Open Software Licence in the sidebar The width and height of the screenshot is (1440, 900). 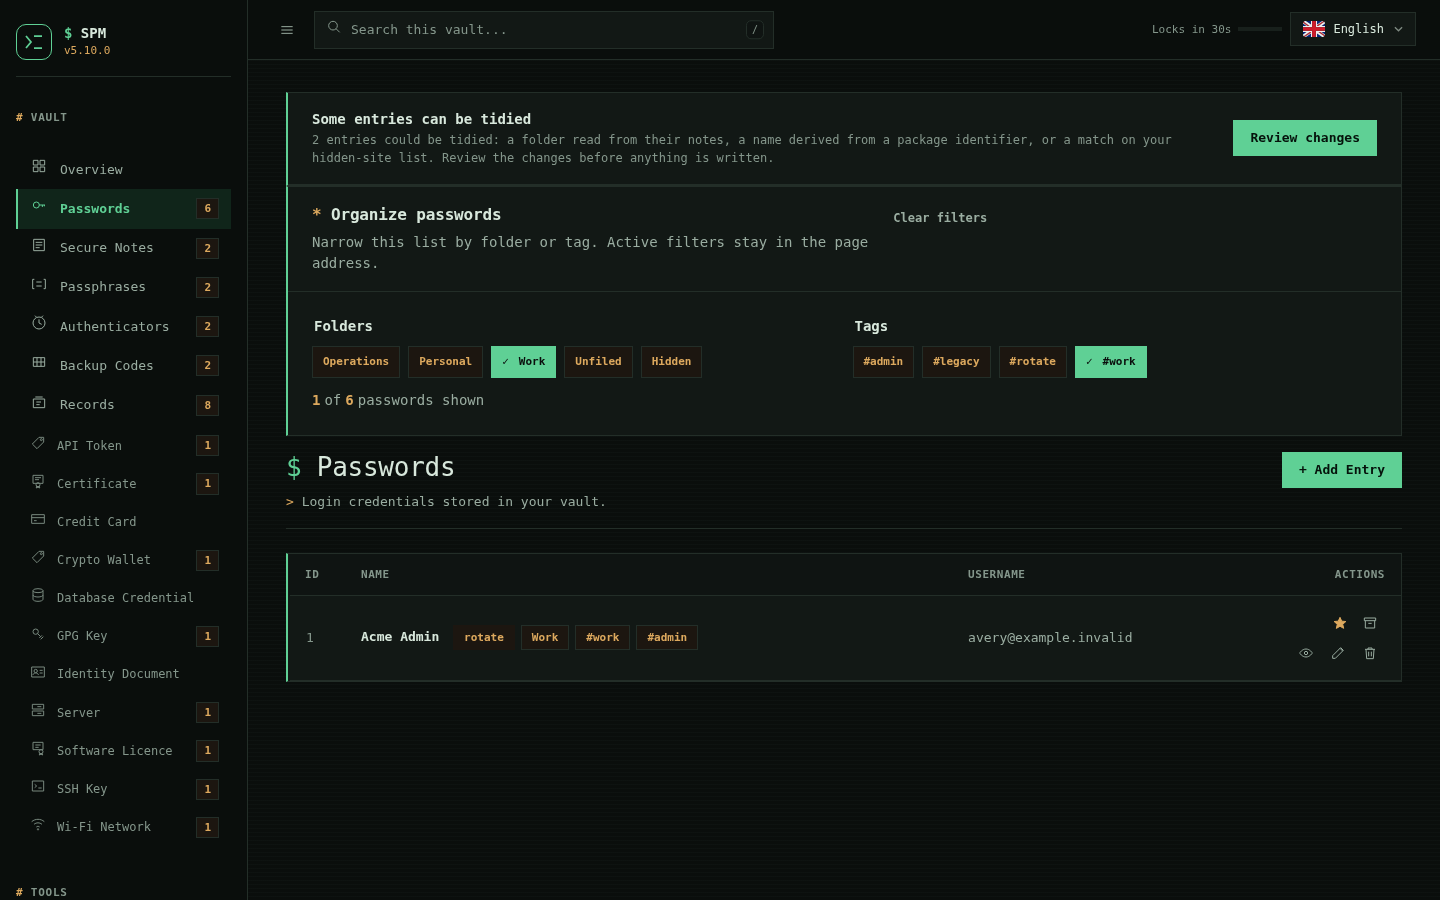pos(124,750)
